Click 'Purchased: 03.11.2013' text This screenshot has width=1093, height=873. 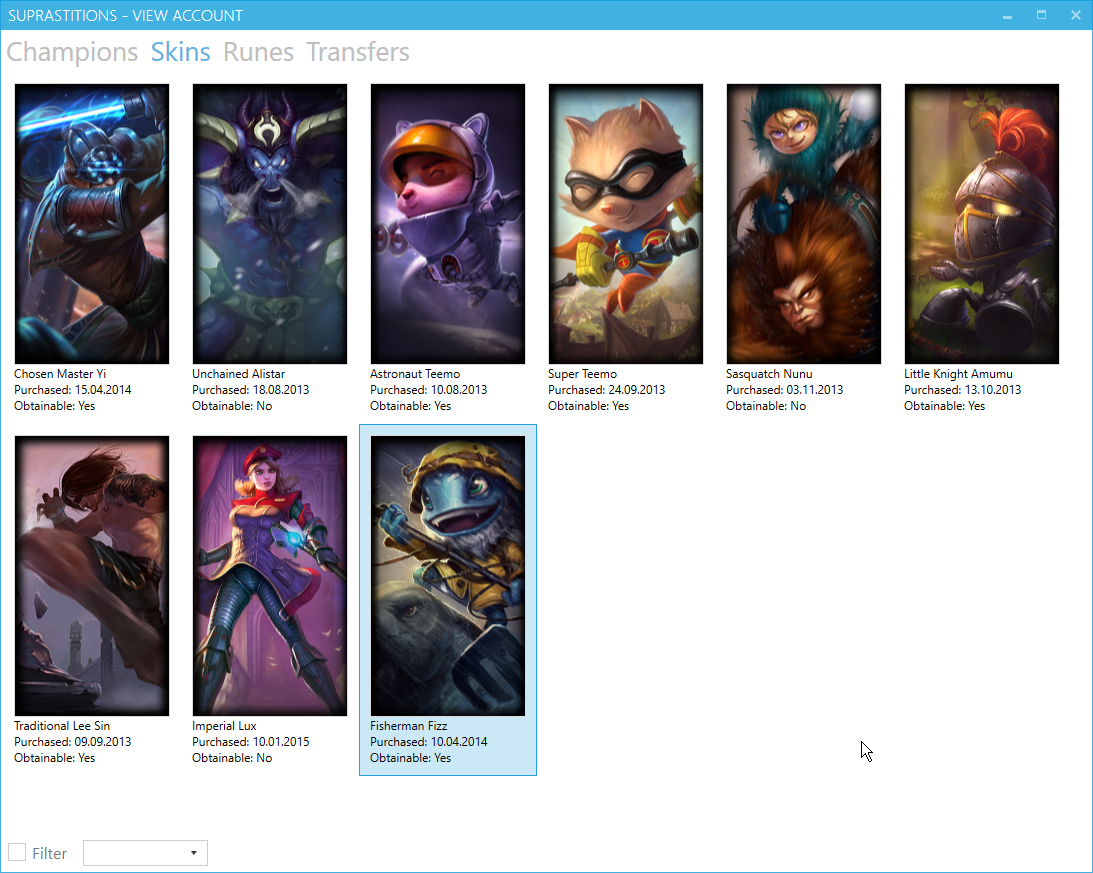pos(784,390)
